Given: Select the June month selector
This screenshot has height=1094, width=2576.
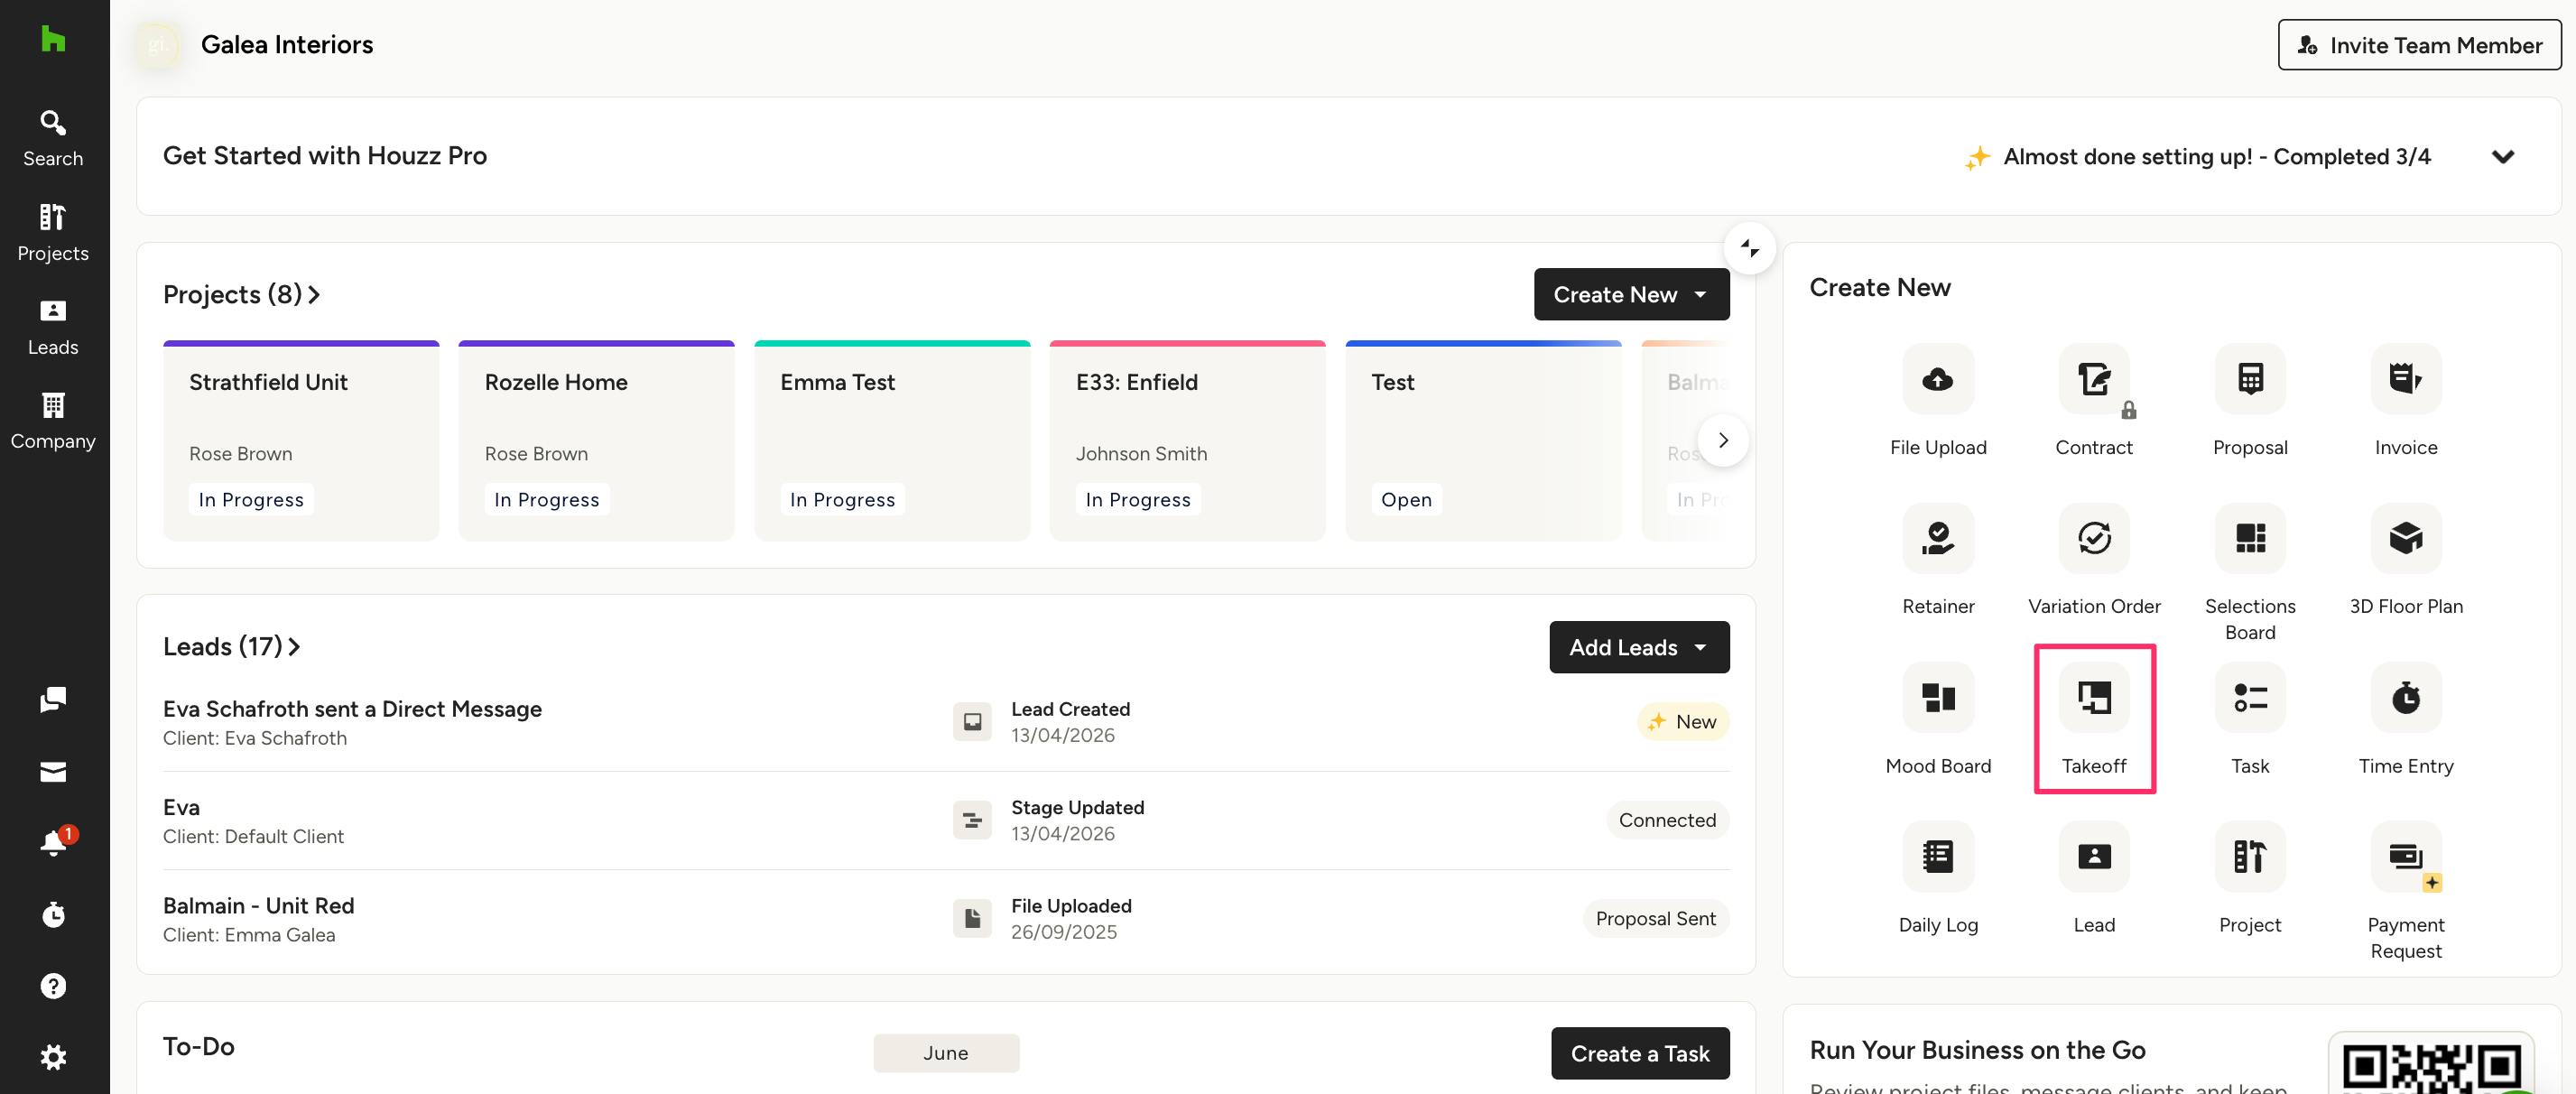Looking at the screenshot, I should [x=945, y=1053].
